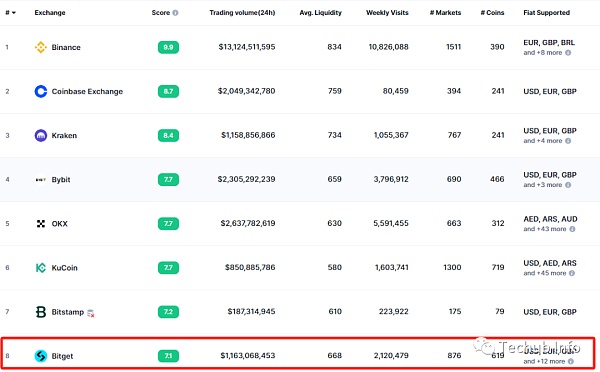Viewport: 600px width, 372px height.
Task: Click the Bybit logo icon
Action: coord(41,179)
